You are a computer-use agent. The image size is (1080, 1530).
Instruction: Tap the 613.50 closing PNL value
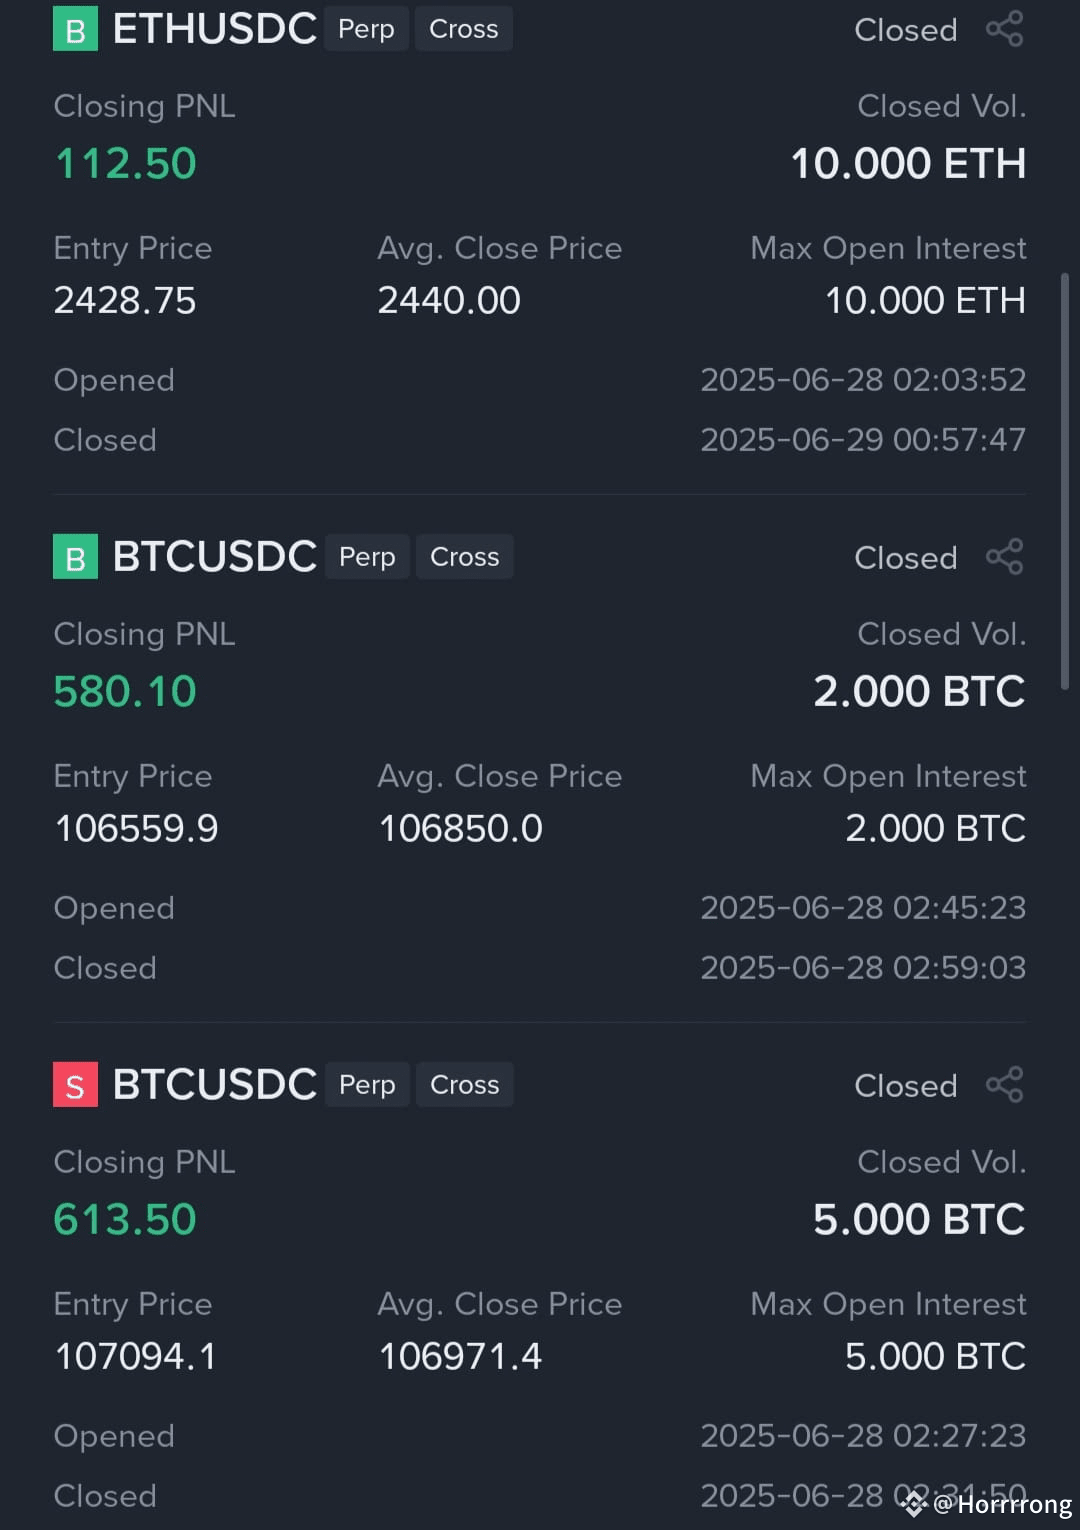125,1219
